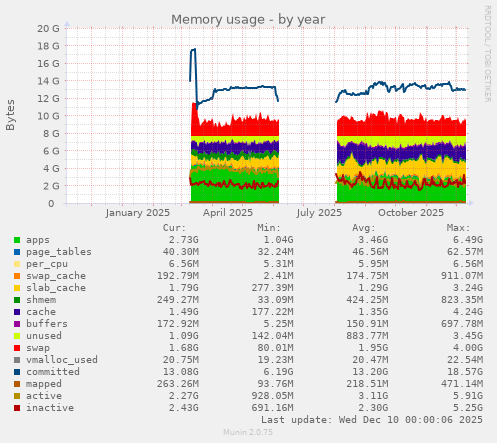Image resolution: width=497 pixels, height=443 pixels.
Task: Click the per_cpu pale yellow legend swatch
Action: [17, 264]
